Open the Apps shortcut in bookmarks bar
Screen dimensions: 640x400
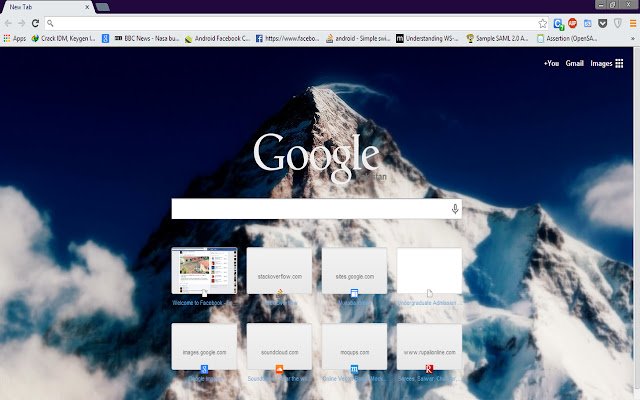15,38
